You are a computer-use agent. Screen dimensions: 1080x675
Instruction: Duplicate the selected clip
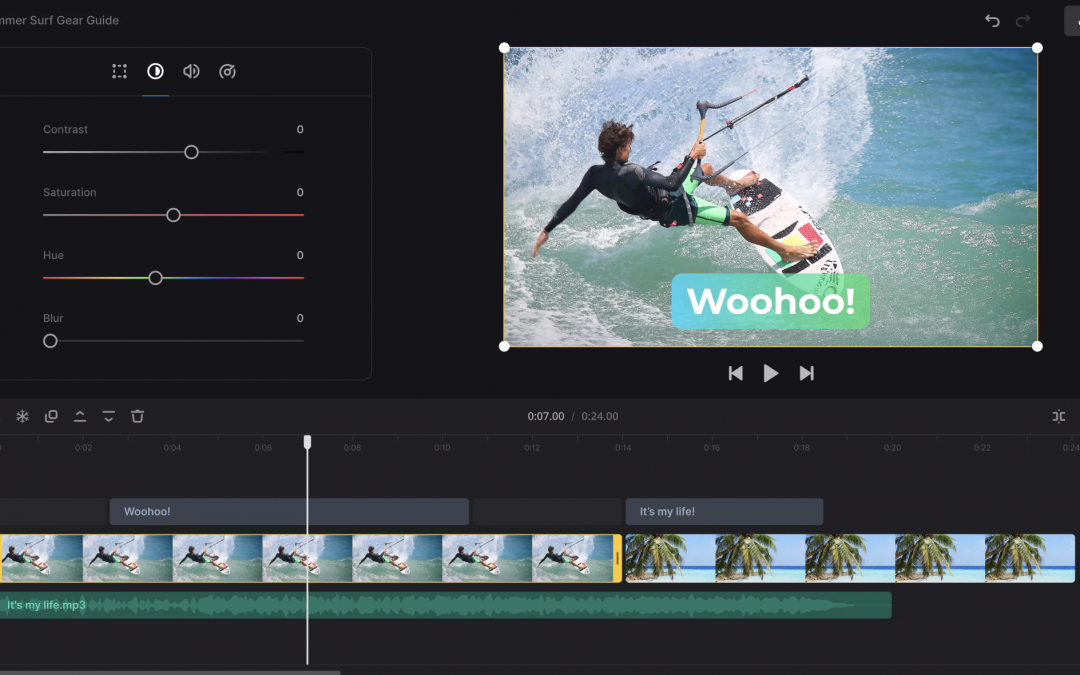click(x=51, y=416)
